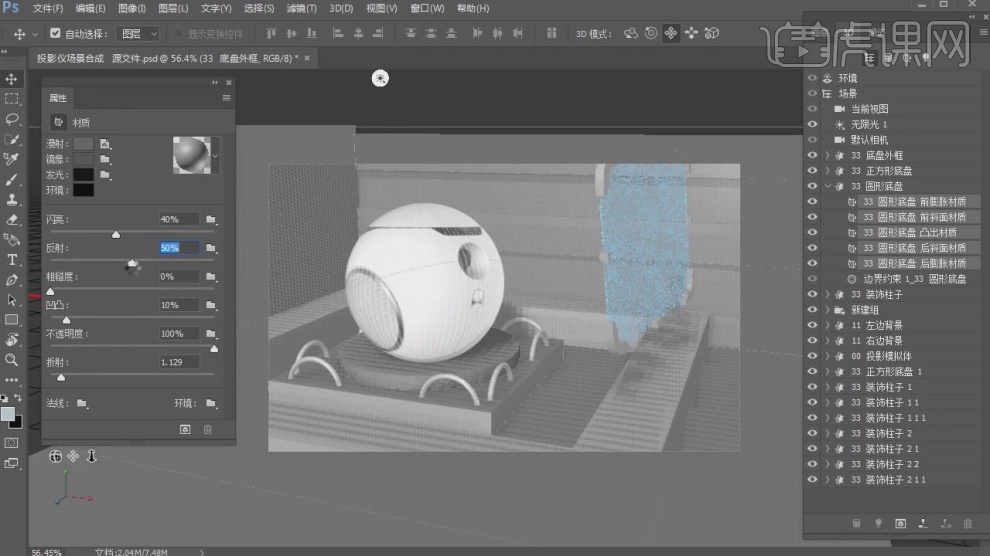Click the 闪亮 shine slider handle
The height and width of the screenshot is (556, 990).
116,235
